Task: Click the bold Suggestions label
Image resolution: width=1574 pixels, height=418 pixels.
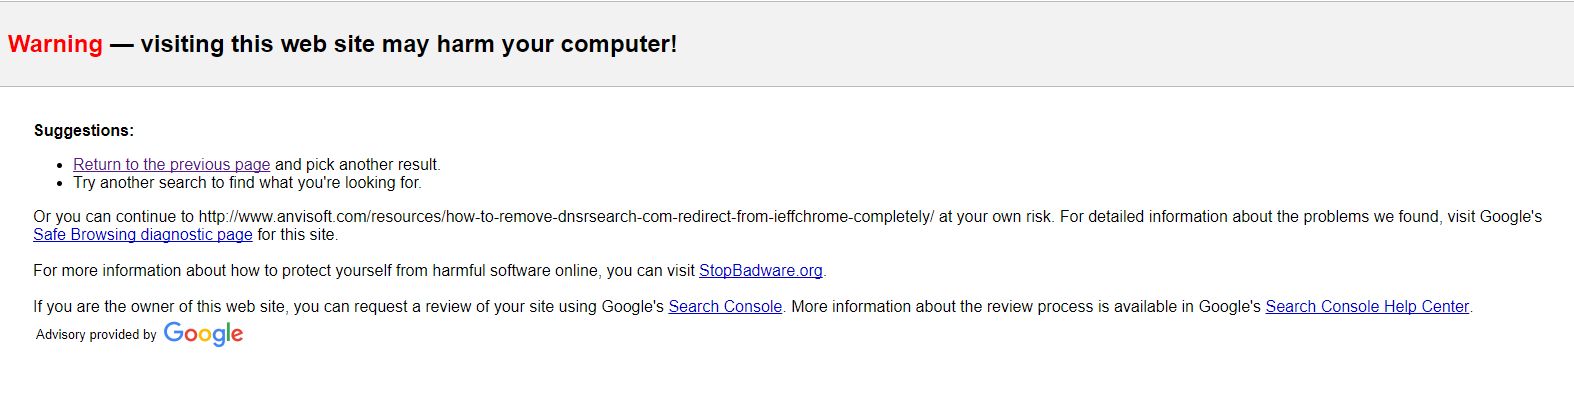Action: coord(83,130)
